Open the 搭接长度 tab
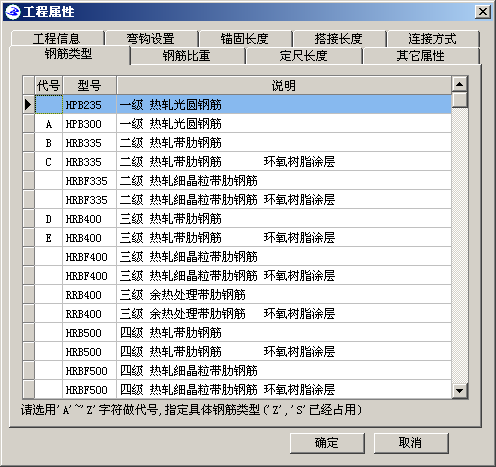This screenshot has height=467, width=496. point(339,39)
